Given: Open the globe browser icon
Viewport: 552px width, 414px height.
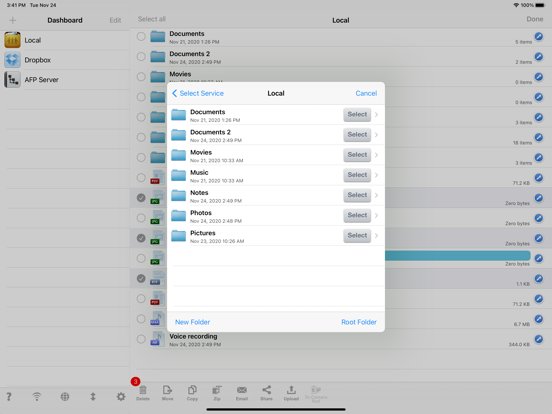Looking at the screenshot, I should (x=65, y=397).
